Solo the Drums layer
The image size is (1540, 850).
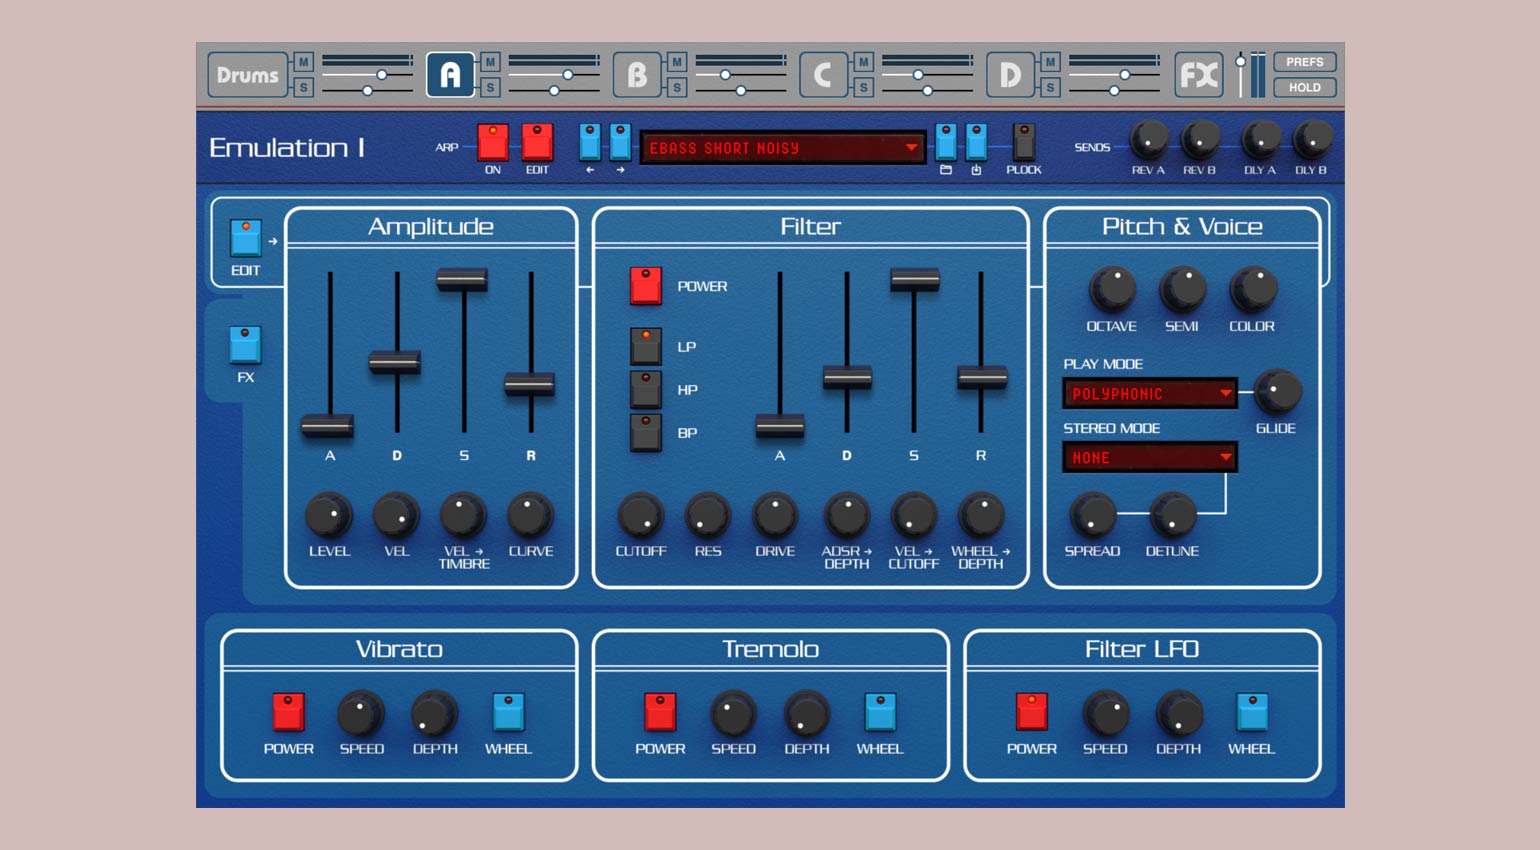click(x=304, y=88)
